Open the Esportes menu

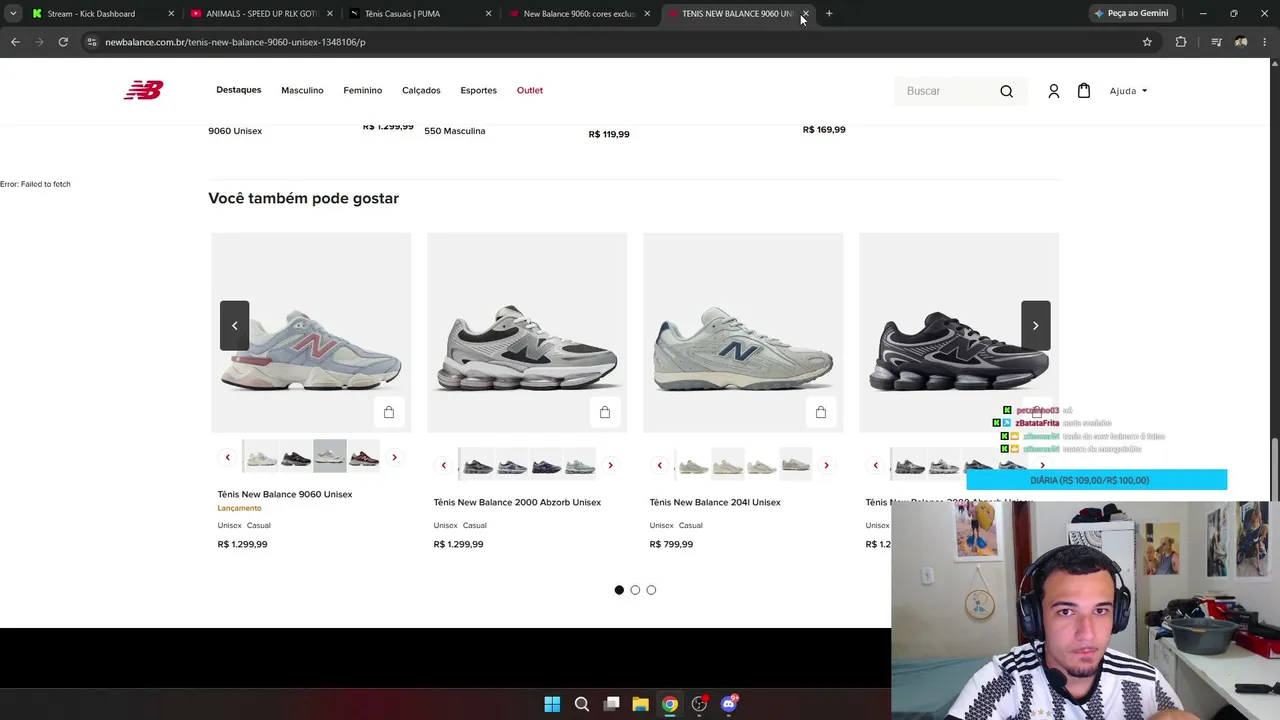478,91
